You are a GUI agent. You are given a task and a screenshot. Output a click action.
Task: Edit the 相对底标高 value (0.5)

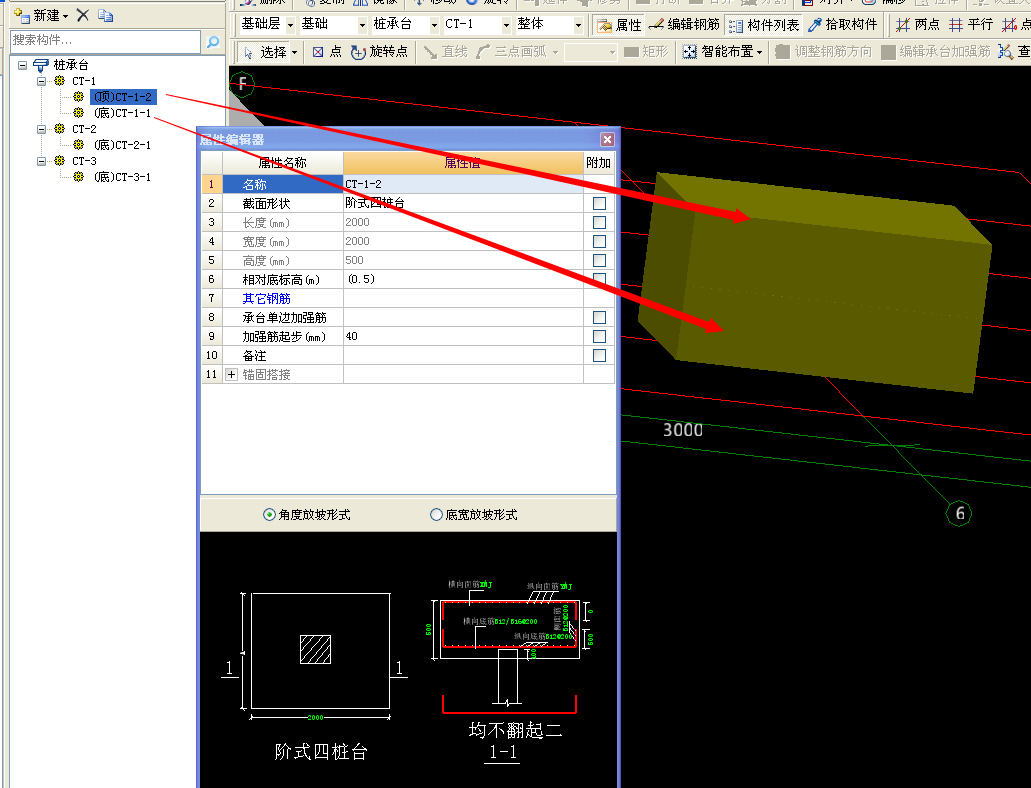tap(463, 280)
